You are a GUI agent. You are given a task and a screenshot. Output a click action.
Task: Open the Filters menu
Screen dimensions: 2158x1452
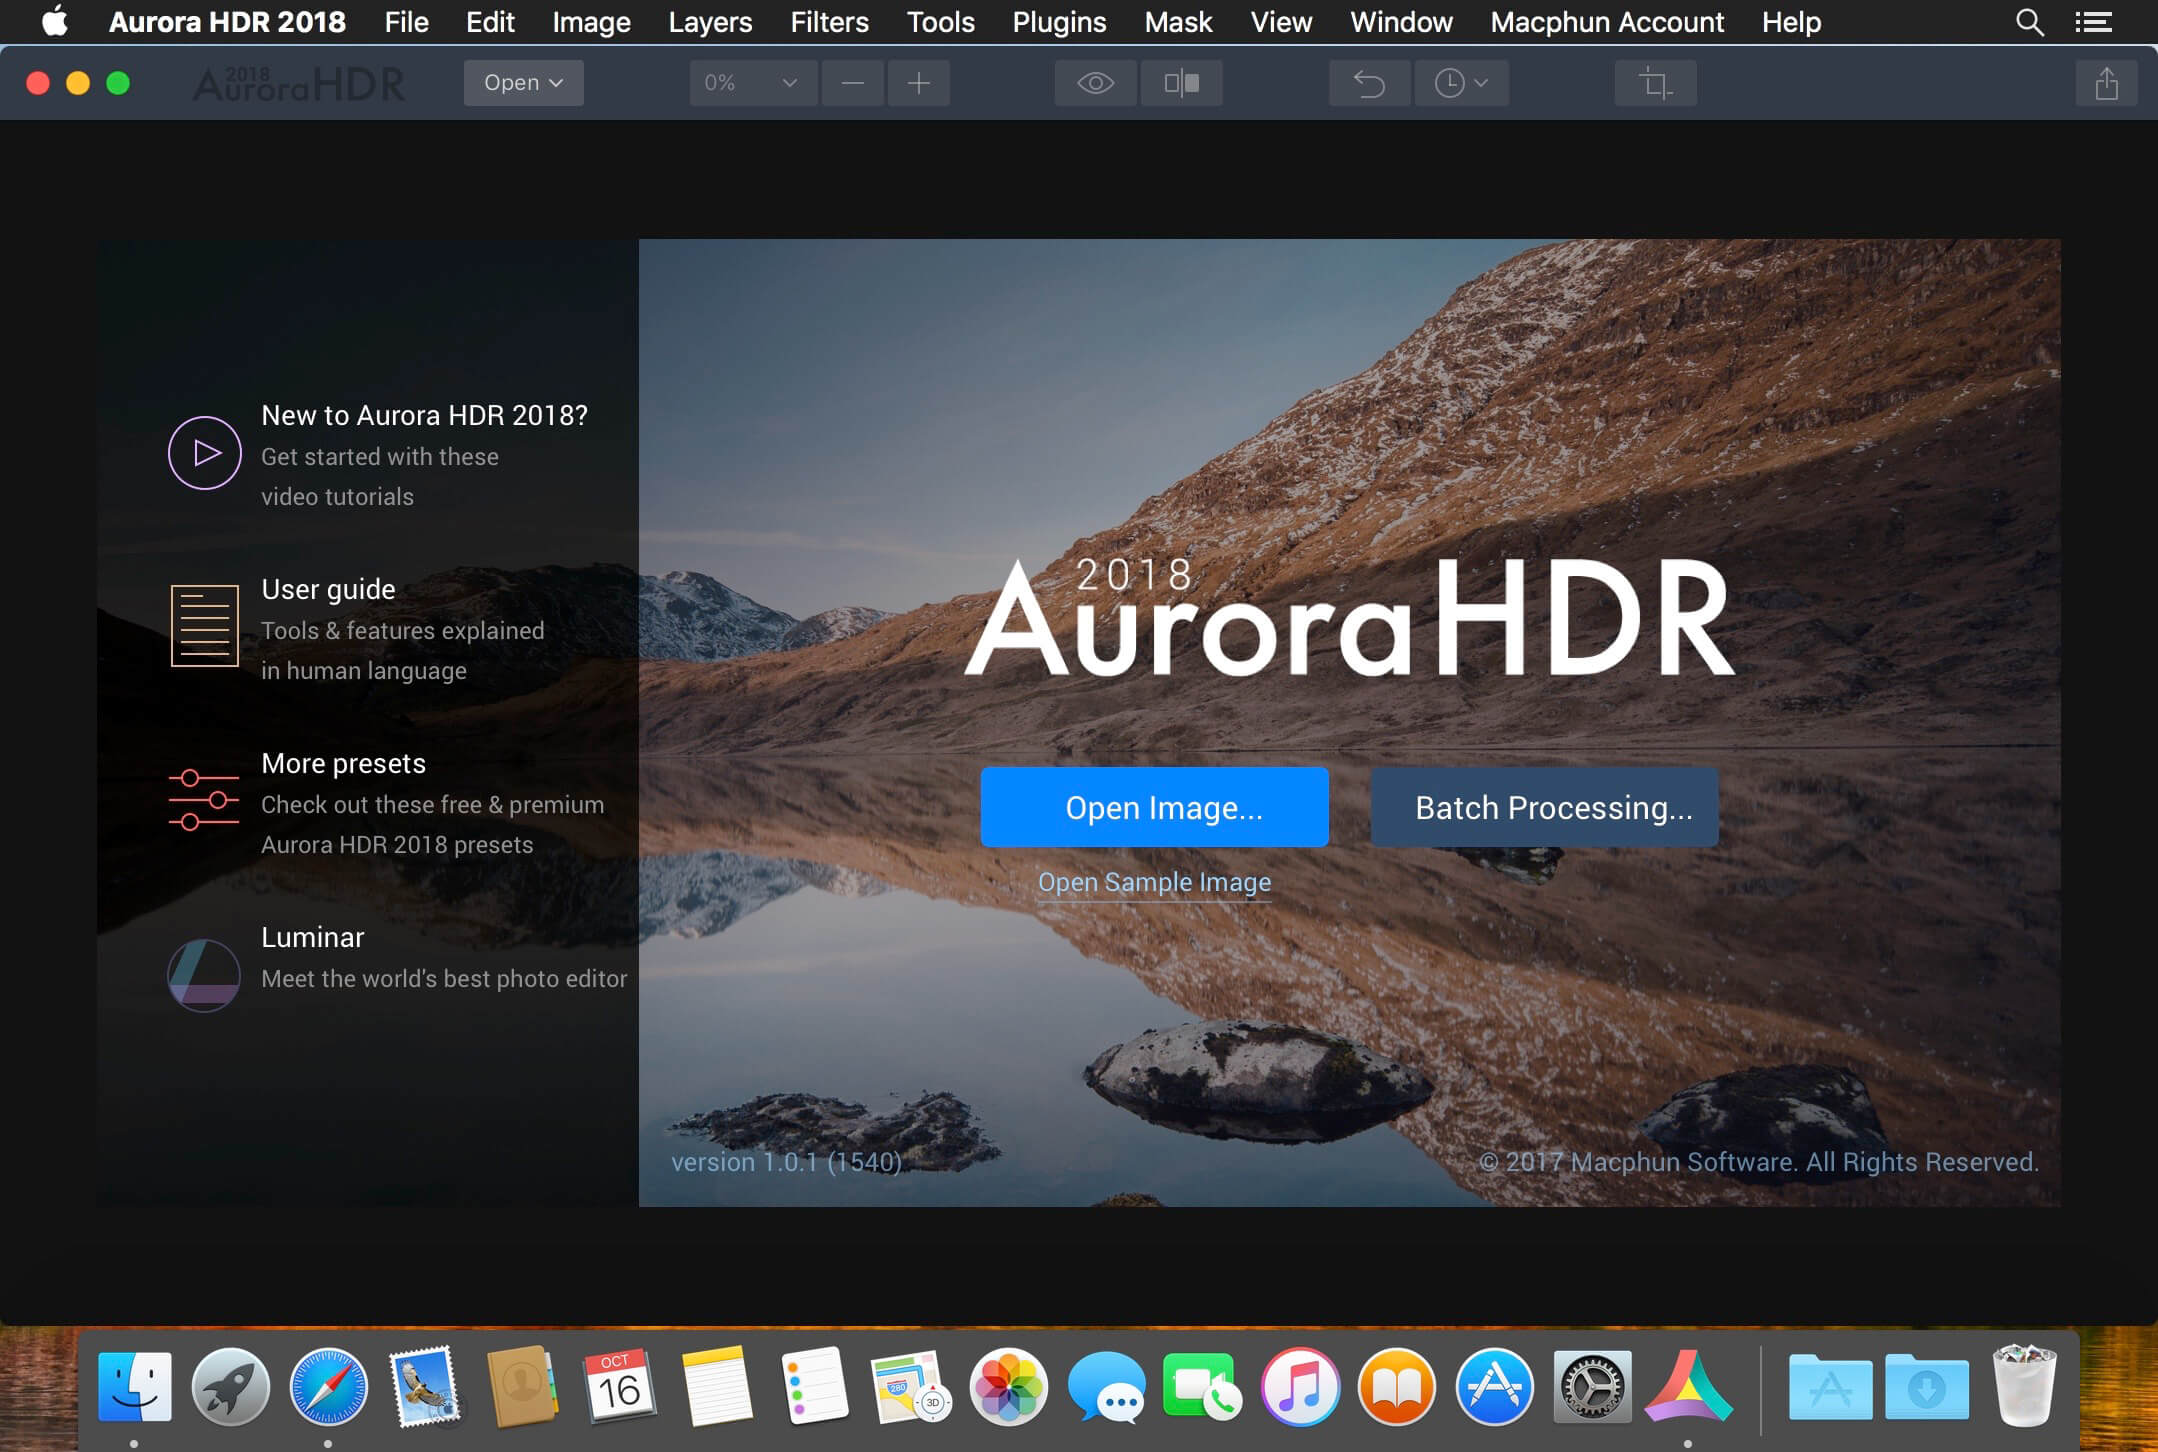click(829, 22)
